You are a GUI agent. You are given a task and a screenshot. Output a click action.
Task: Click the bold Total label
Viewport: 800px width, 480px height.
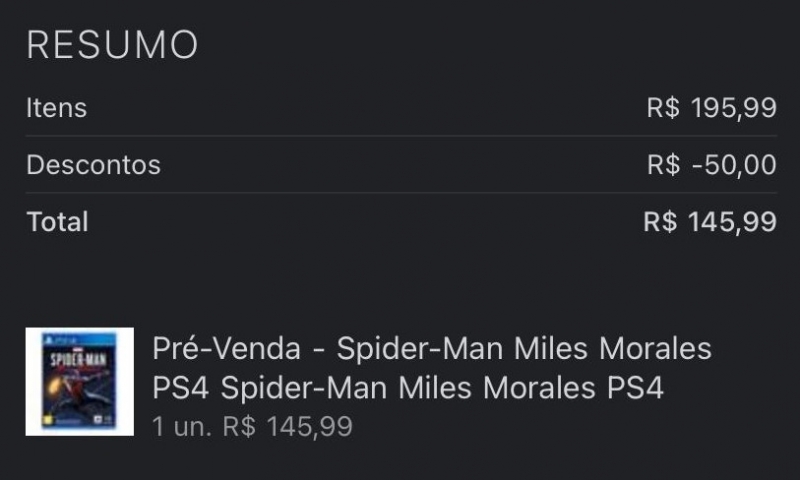(57, 222)
